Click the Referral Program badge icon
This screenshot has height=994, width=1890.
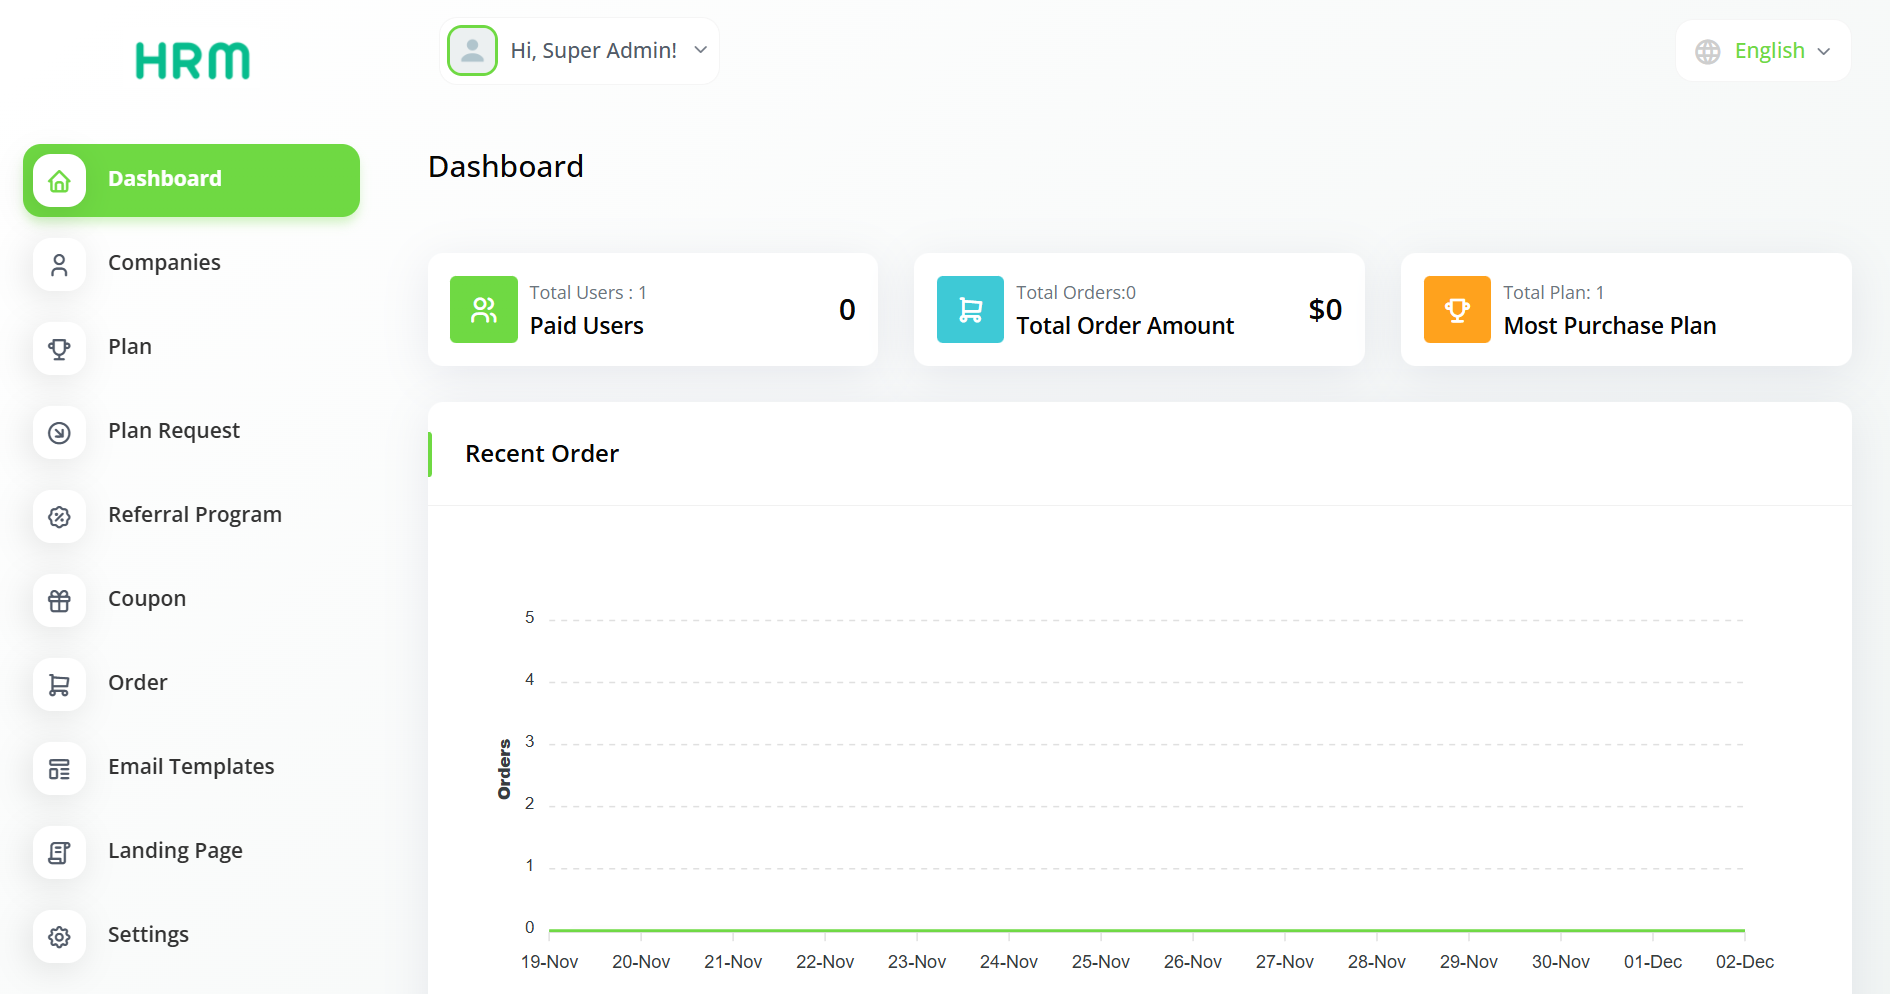[59, 517]
